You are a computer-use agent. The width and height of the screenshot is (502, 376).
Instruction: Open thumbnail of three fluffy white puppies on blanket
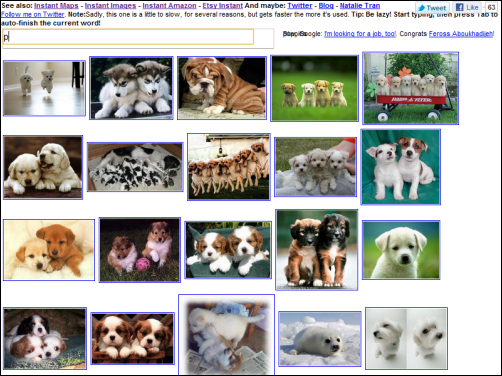(x=316, y=167)
